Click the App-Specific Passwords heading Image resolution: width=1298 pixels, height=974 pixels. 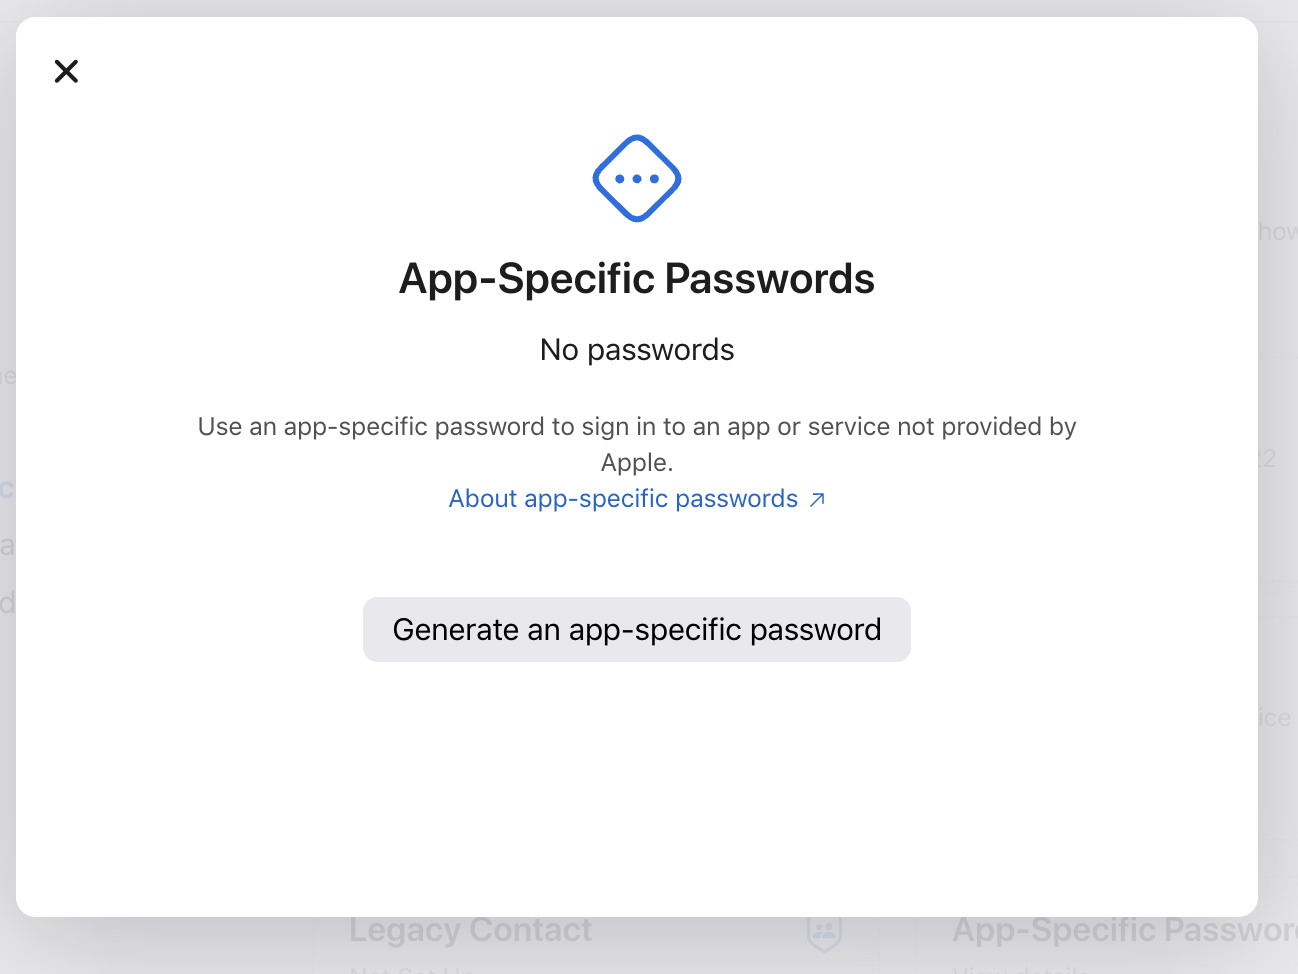637,278
